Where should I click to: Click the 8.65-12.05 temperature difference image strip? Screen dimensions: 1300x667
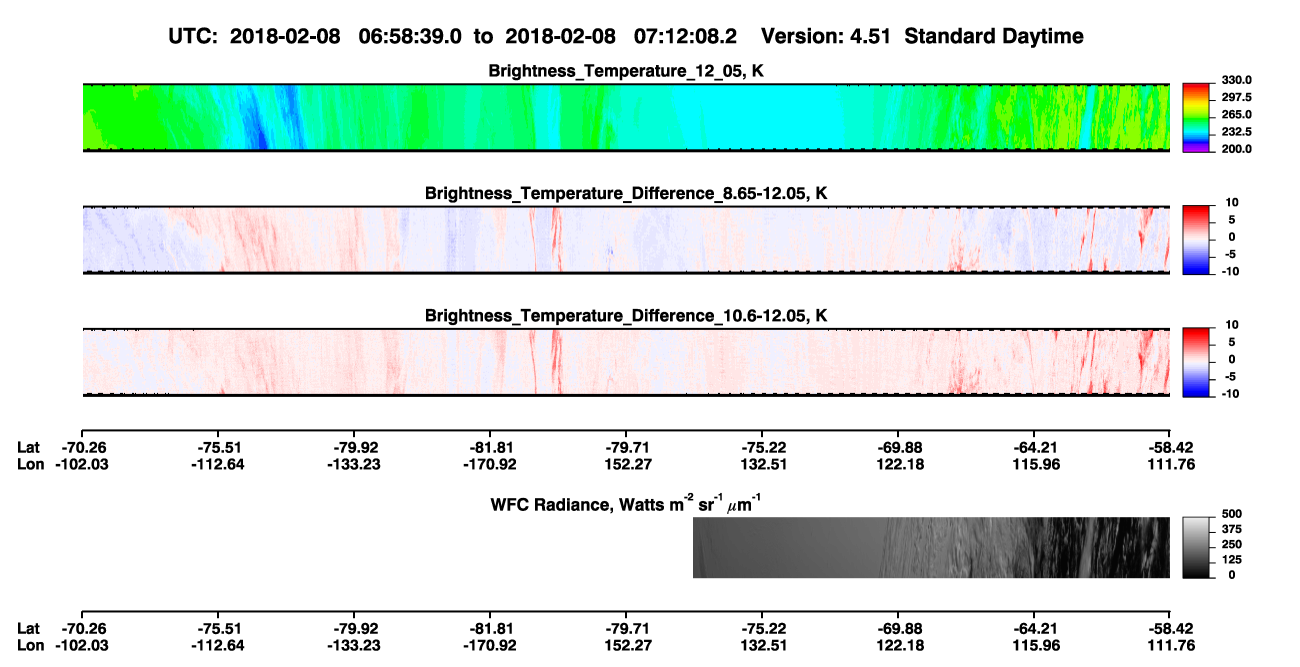click(626, 239)
